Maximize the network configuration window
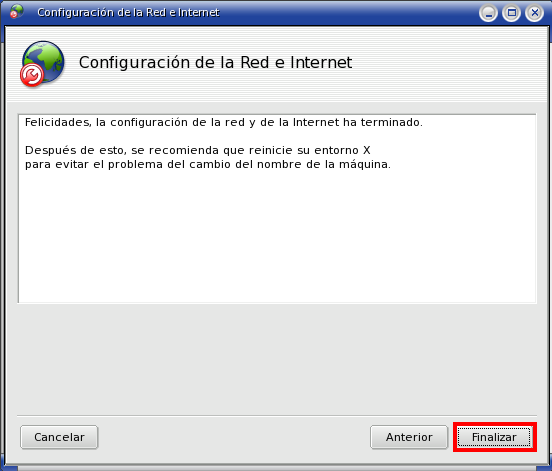The image size is (552, 471). tap(512, 13)
